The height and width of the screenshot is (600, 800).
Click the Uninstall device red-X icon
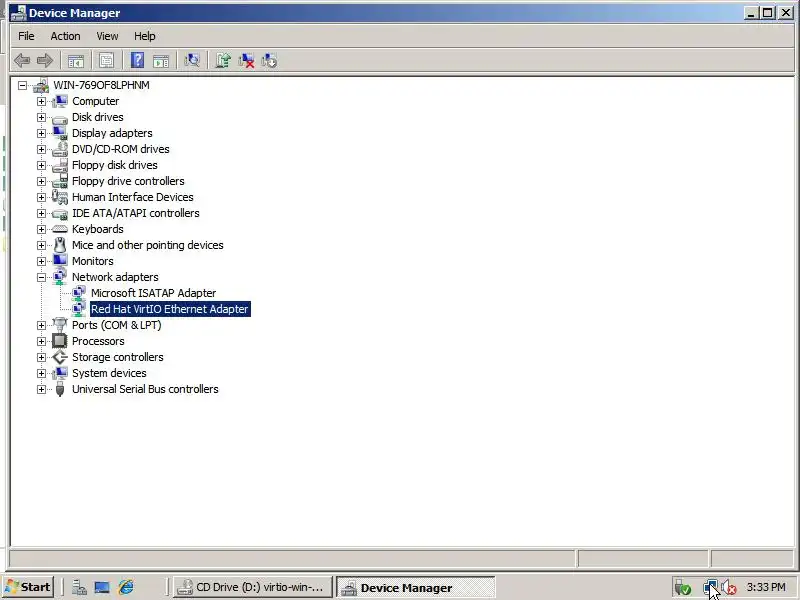(246, 61)
